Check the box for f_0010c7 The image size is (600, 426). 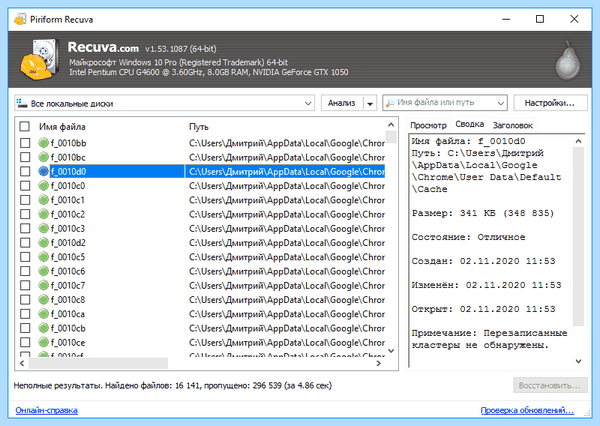pos(25,285)
